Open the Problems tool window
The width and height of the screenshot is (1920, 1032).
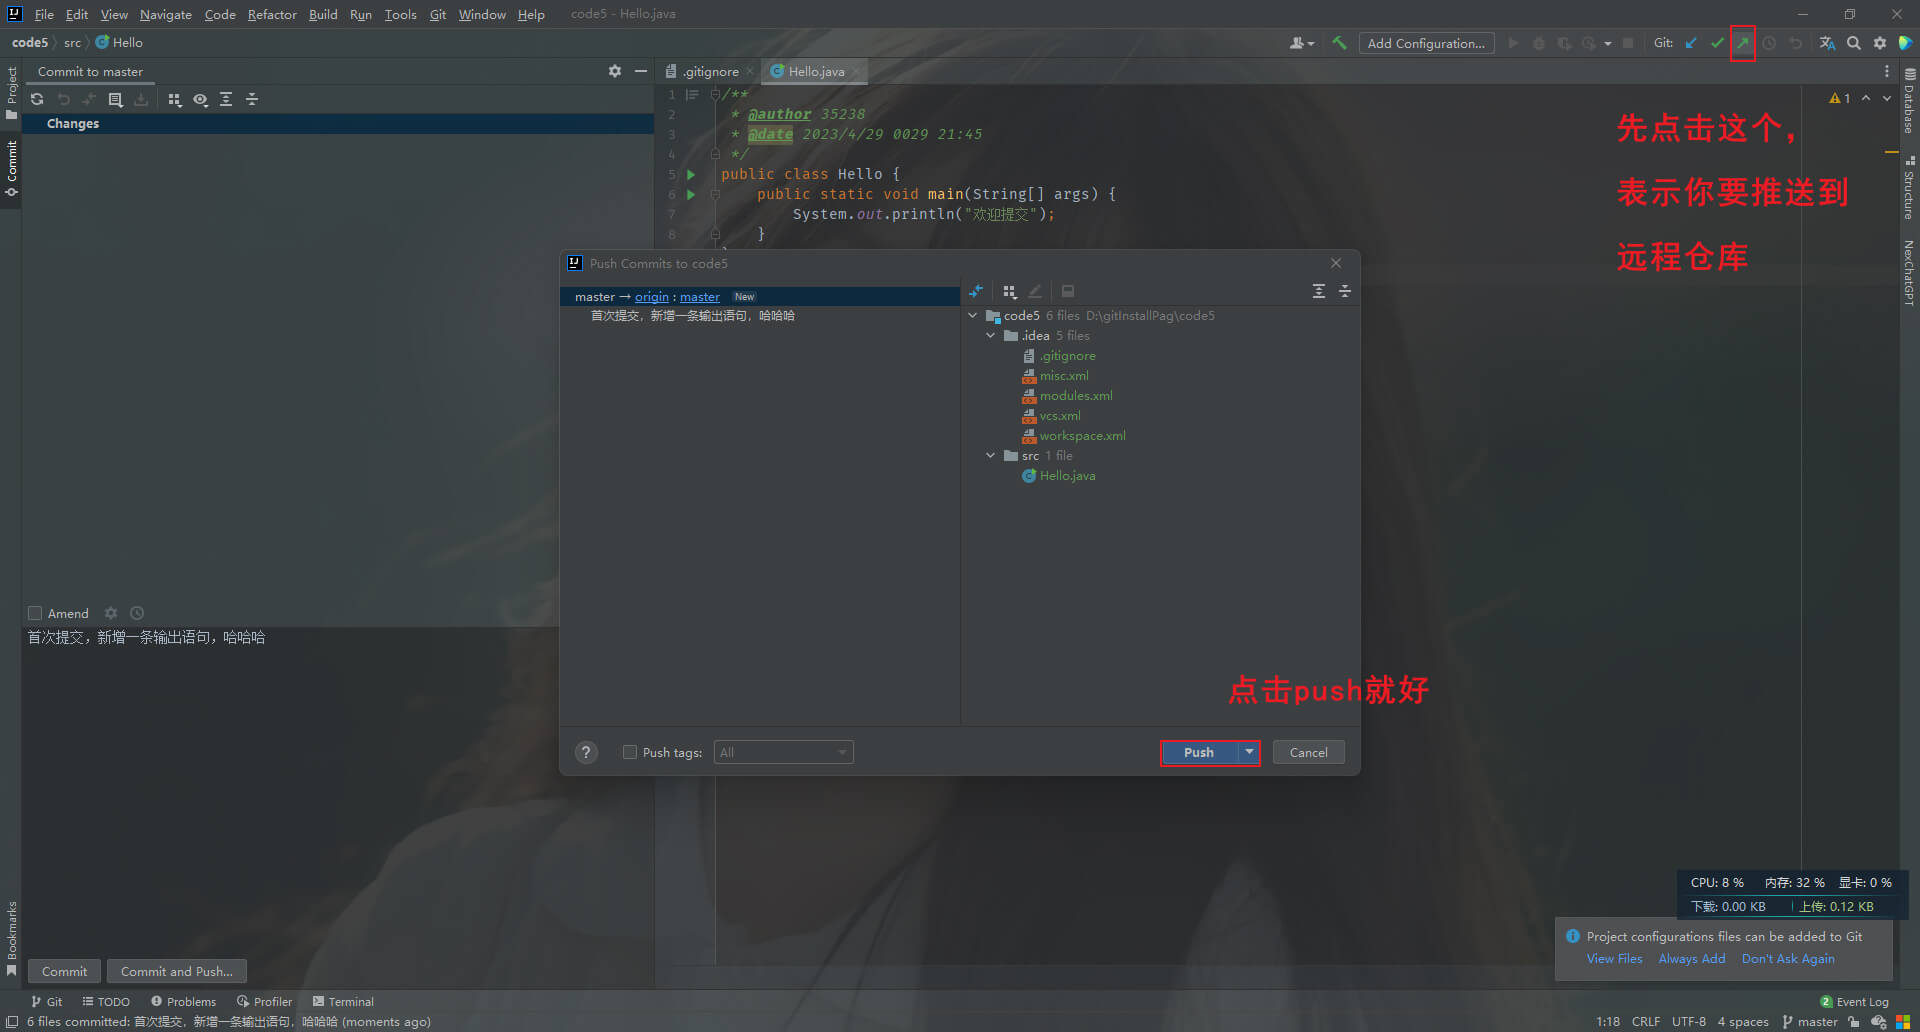coord(183,1001)
